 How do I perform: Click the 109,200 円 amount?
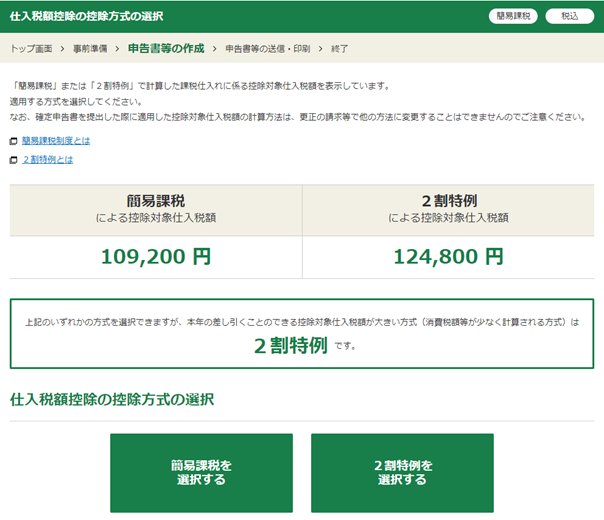tap(156, 257)
